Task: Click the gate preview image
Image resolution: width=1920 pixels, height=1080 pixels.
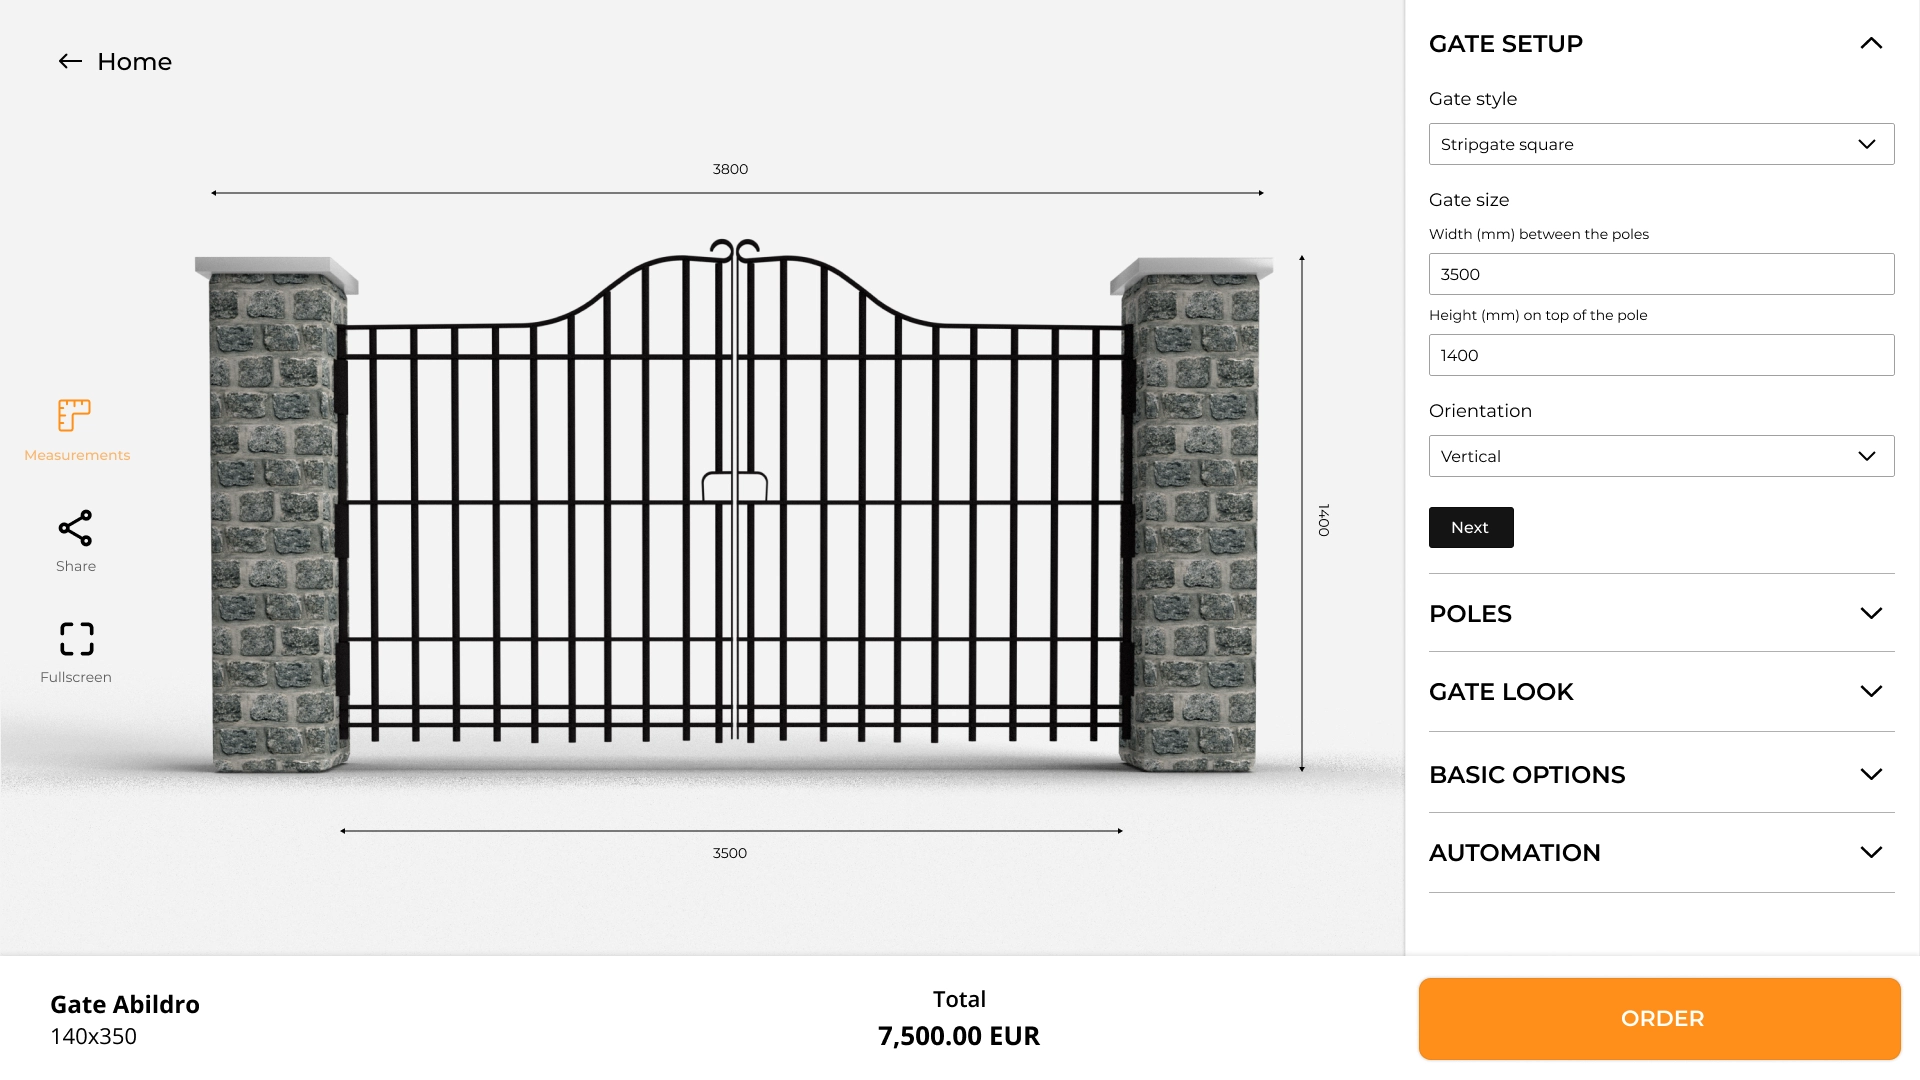Action: click(734, 500)
